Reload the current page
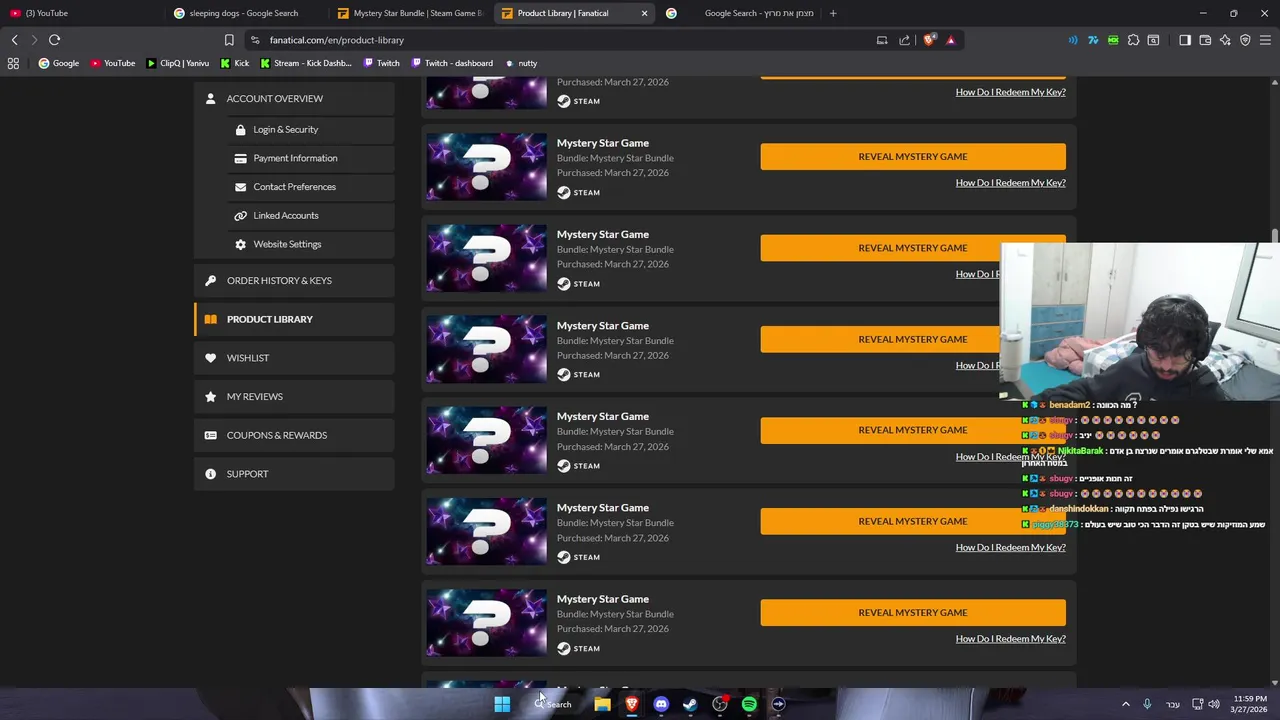This screenshot has width=1280, height=720. pyautogui.click(x=54, y=40)
